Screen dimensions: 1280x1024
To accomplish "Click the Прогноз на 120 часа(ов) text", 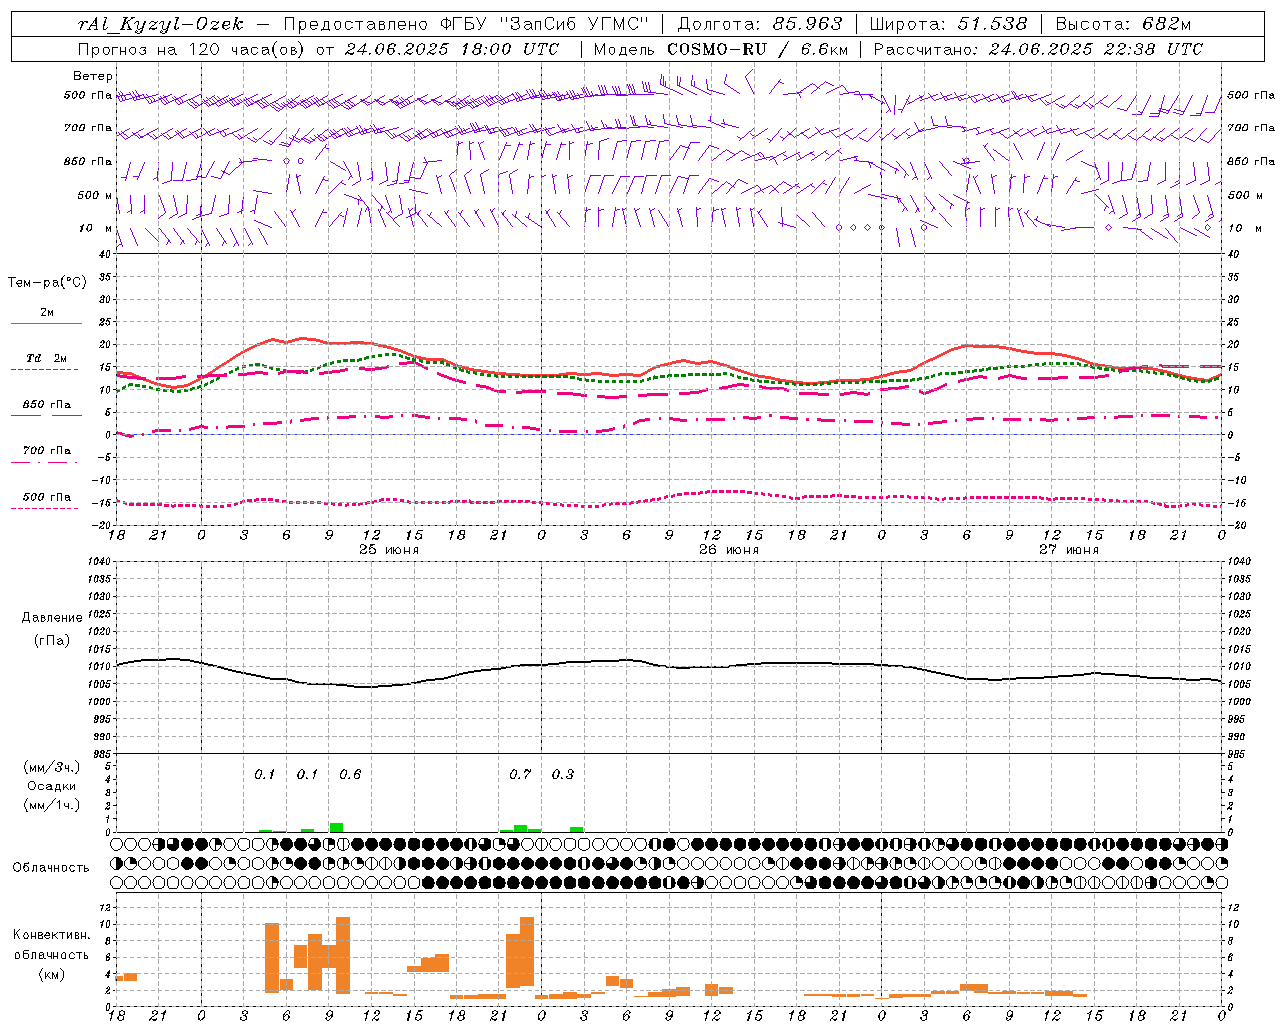I will [x=192, y=49].
